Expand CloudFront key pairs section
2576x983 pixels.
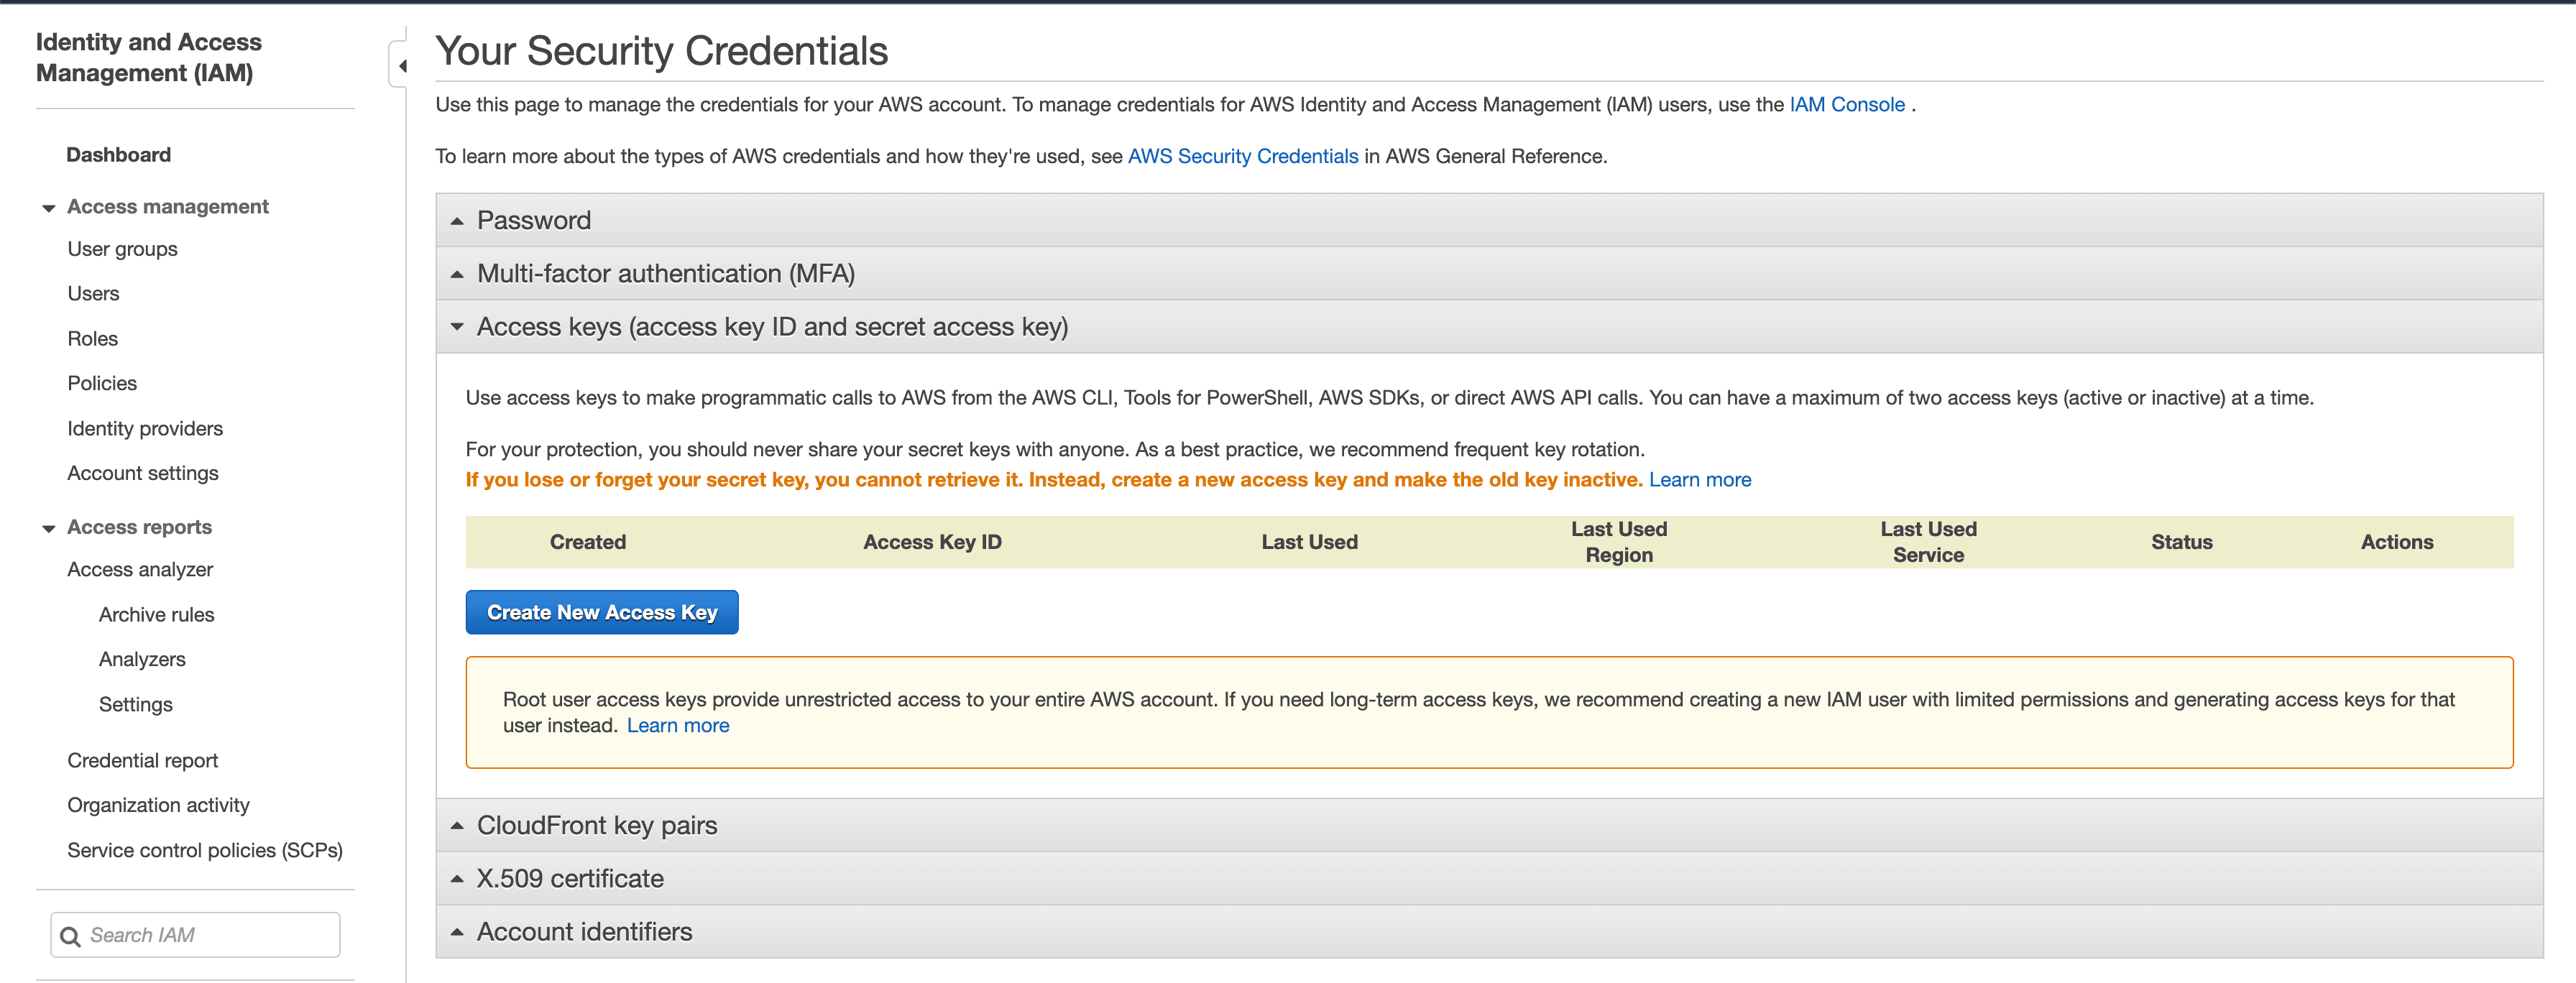596,825
